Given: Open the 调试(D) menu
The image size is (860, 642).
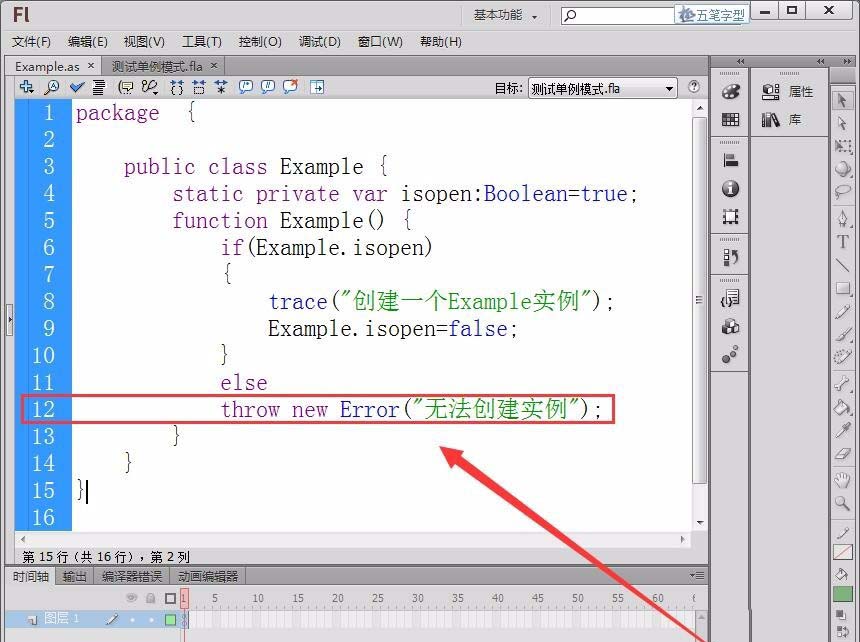Looking at the screenshot, I should point(315,41).
